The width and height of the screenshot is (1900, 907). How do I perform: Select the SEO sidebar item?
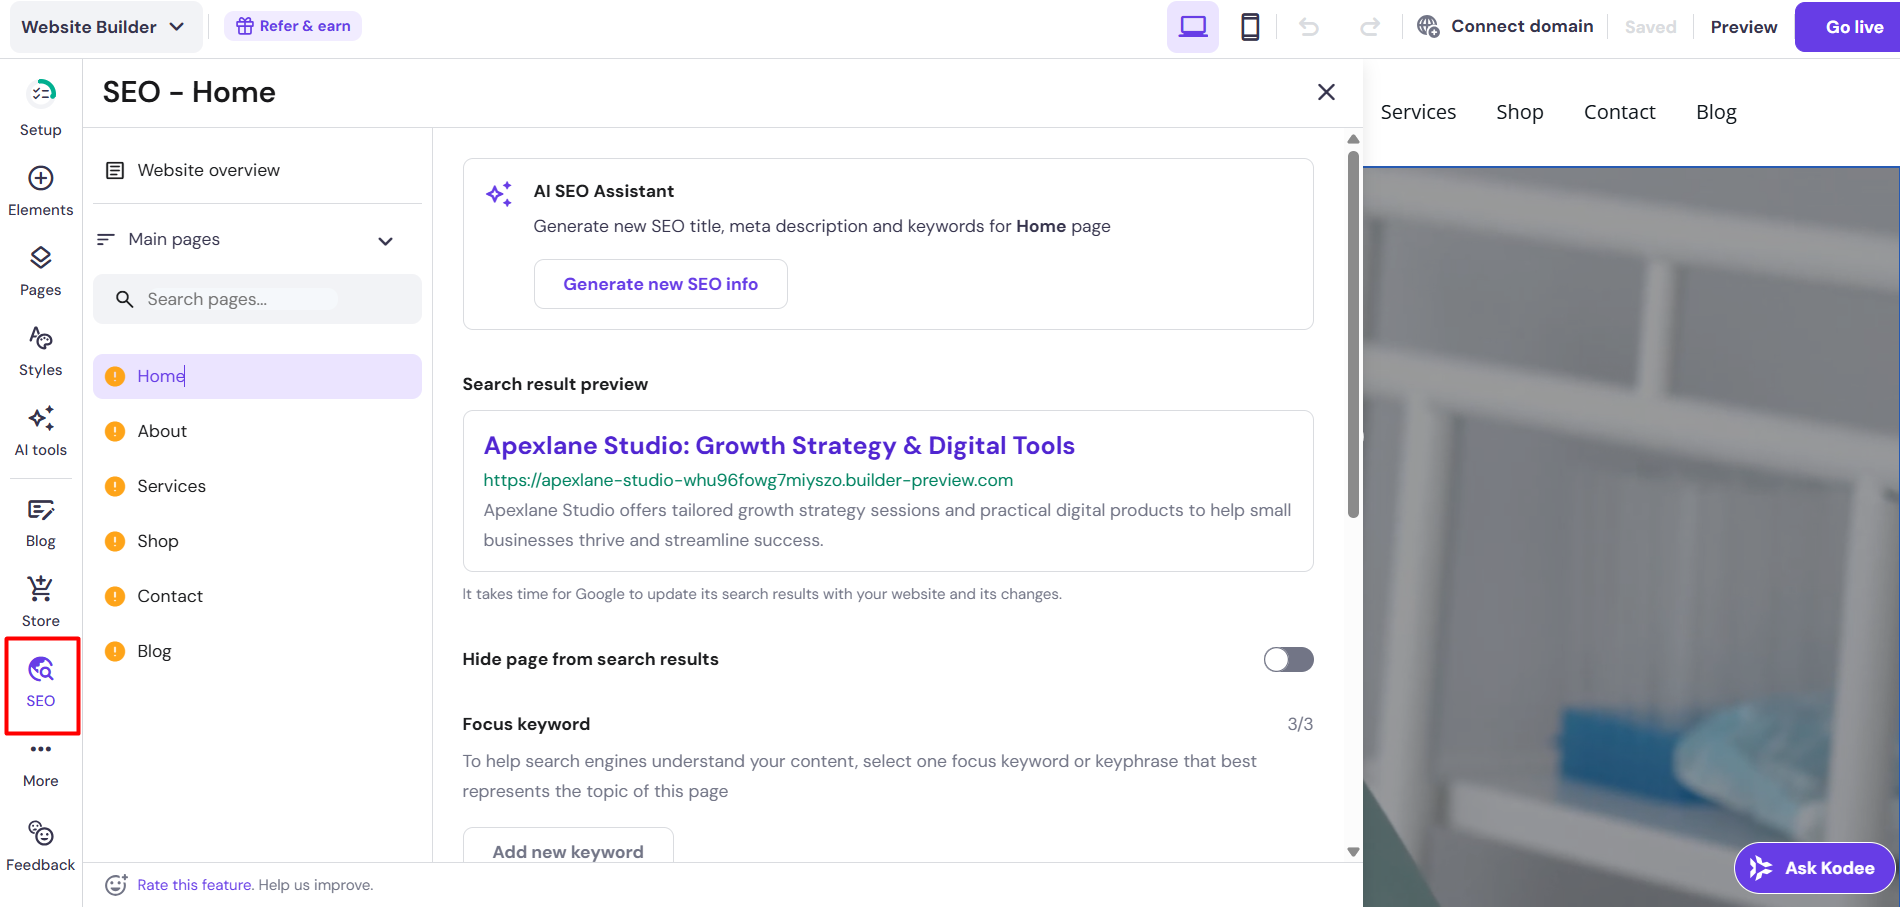40,683
